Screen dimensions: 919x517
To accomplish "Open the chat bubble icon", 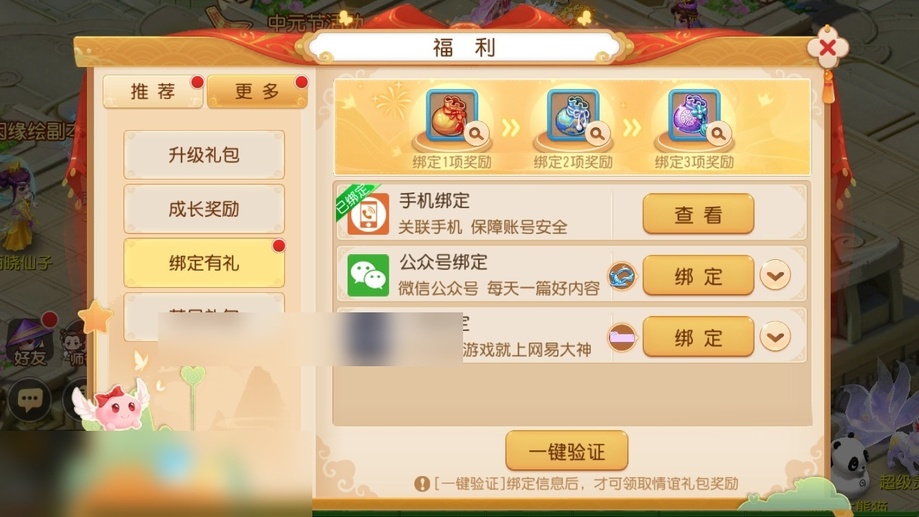I will [29, 400].
